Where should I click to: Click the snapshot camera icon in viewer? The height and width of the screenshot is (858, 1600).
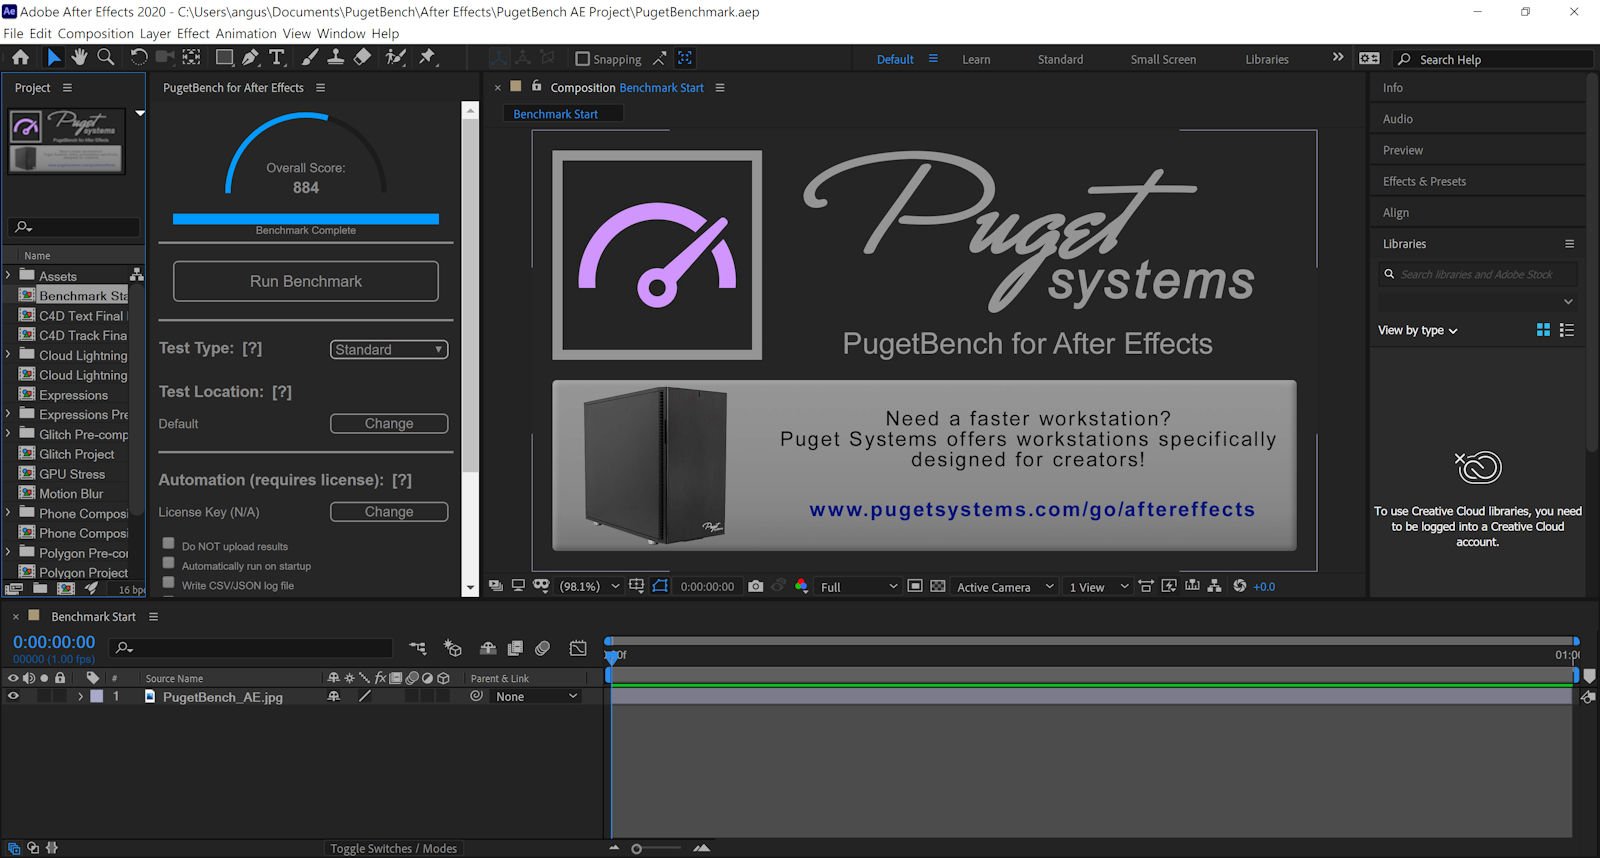point(756,586)
